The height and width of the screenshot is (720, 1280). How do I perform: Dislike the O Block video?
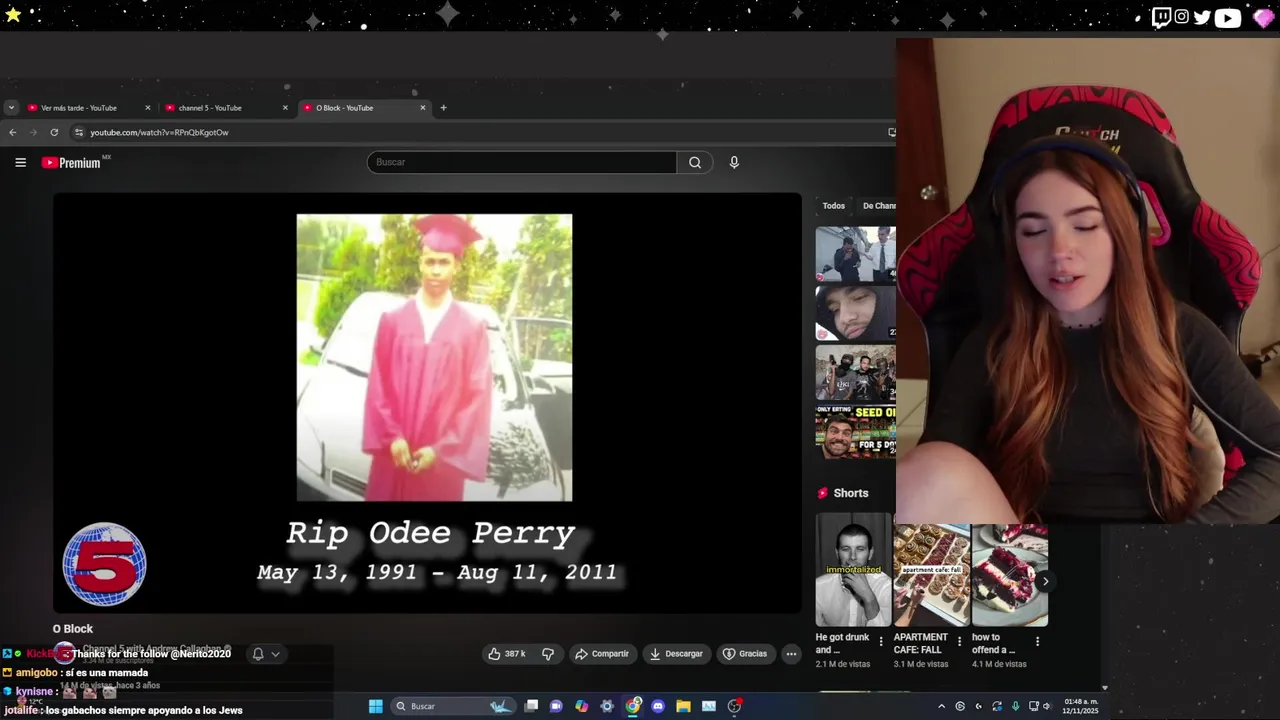click(x=548, y=654)
